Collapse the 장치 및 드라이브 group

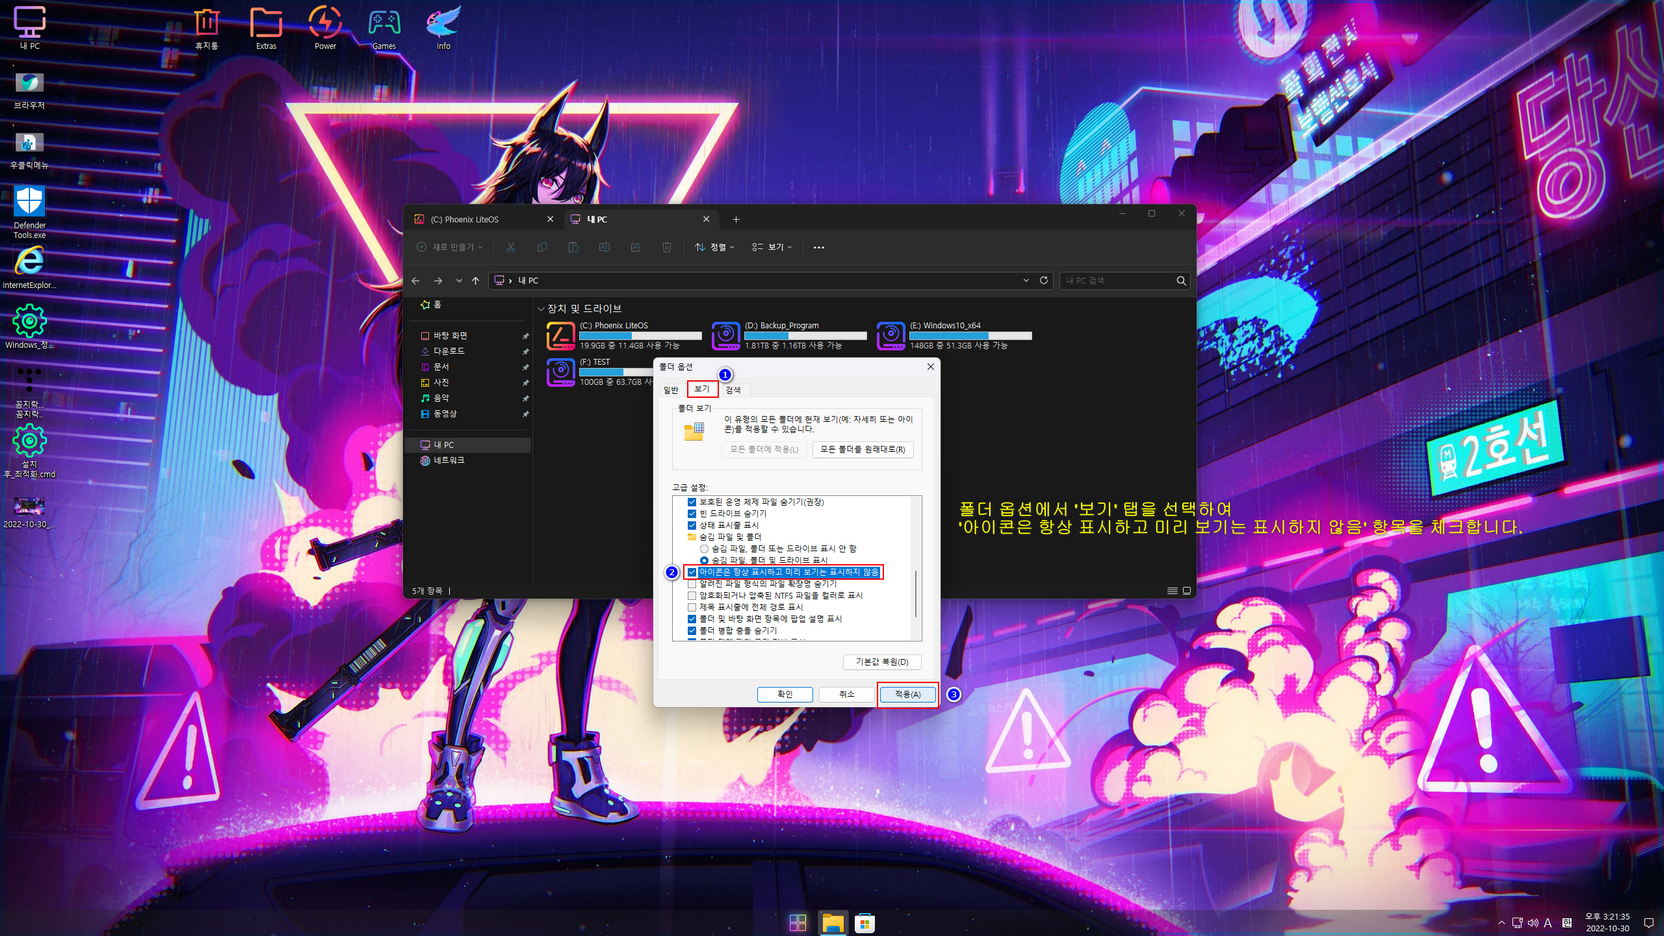[x=541, y=309]
